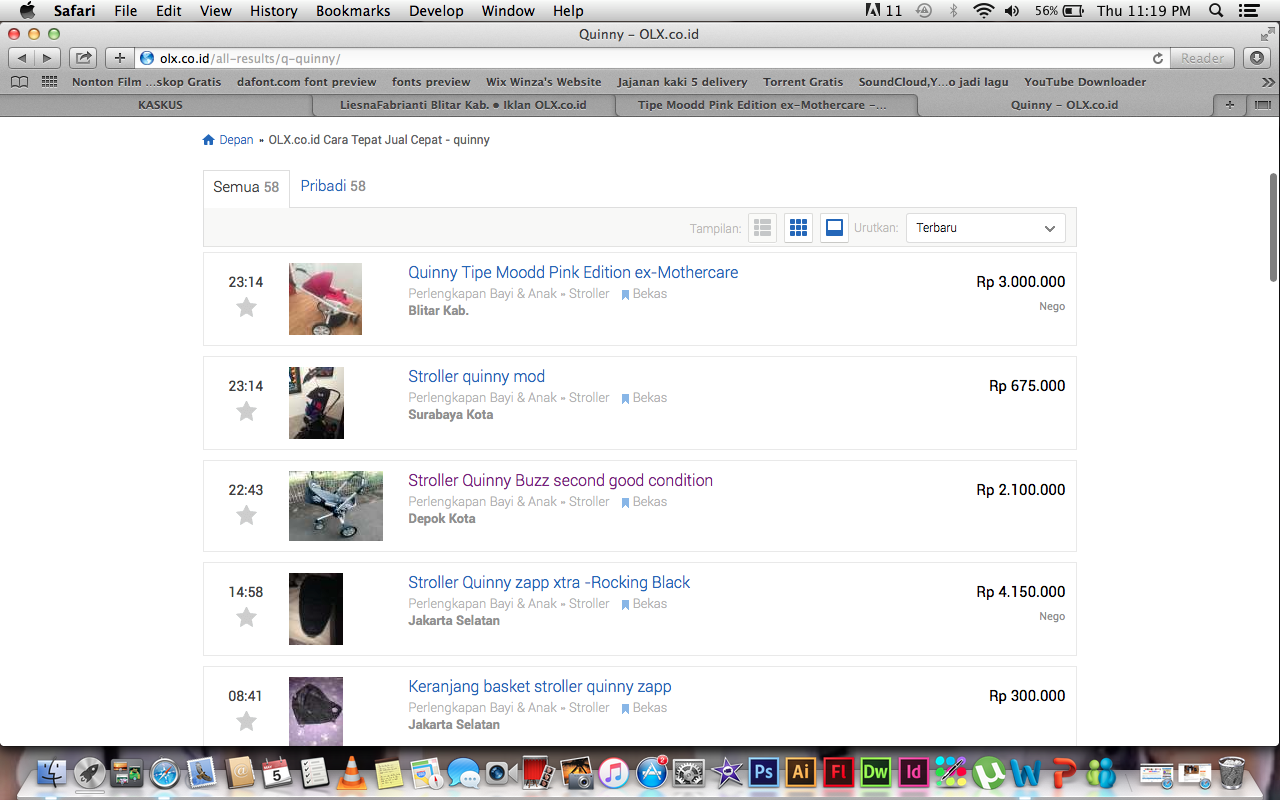This screenshot has height=800, width=1280.
Task: Click the Reader button in address bar
Action: coord(1202,58)
